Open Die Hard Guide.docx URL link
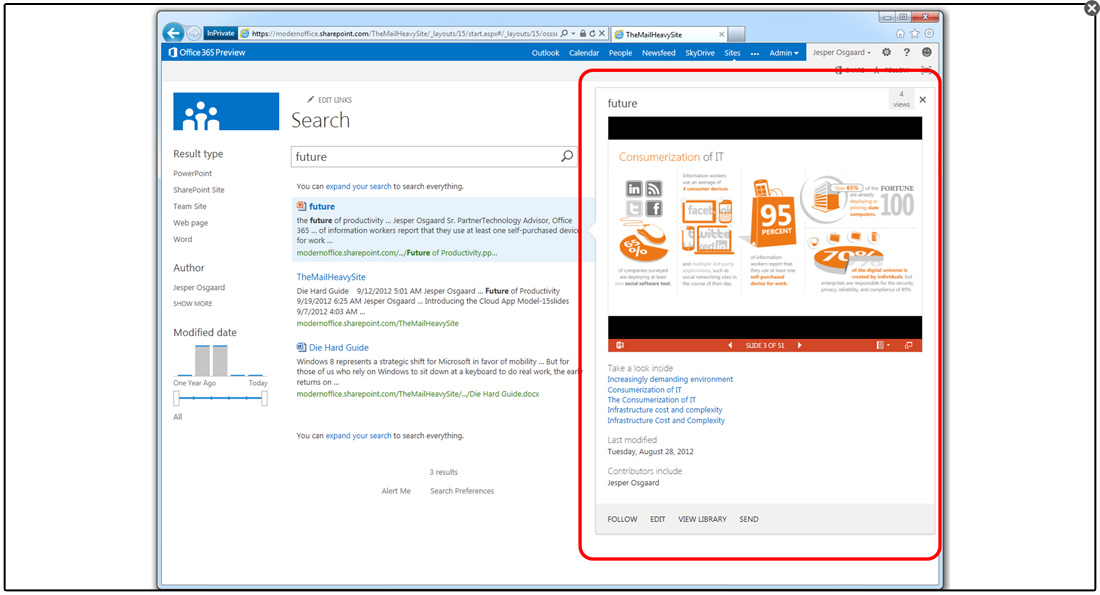 click(417, 394)
